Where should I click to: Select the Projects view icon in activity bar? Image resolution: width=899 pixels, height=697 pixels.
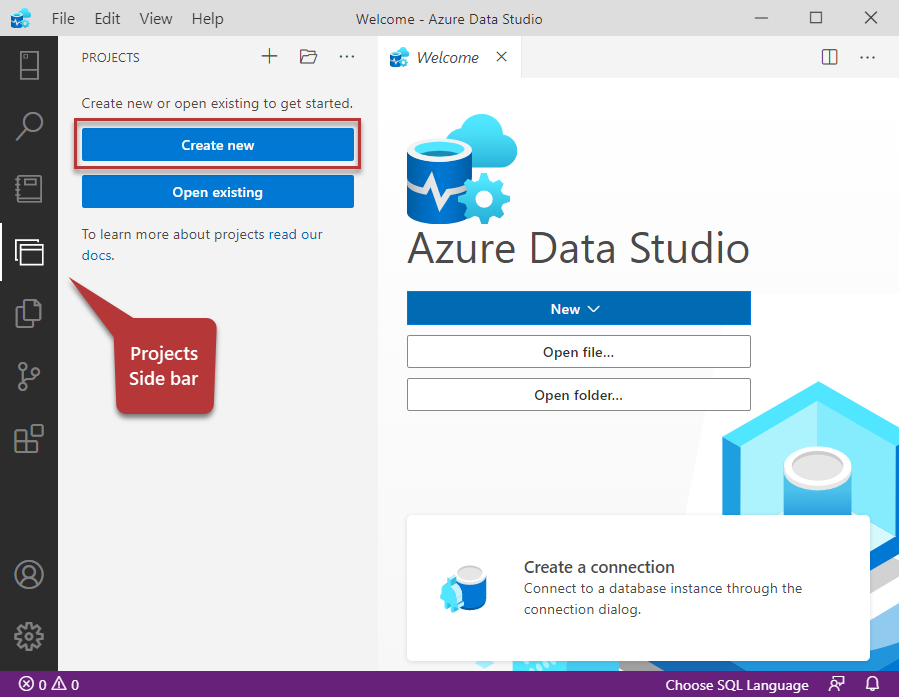point(29,252)
